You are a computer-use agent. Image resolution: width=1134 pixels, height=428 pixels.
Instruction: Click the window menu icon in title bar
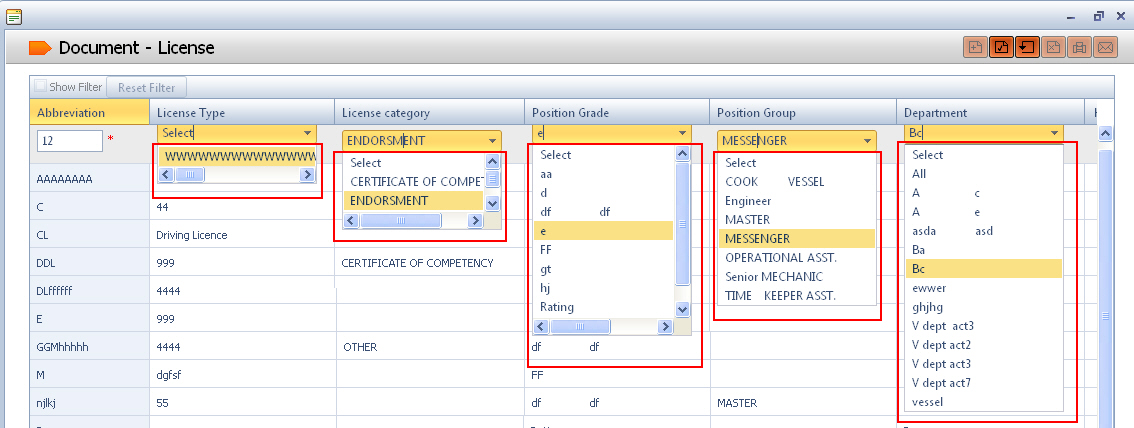(x=12, y=16)
